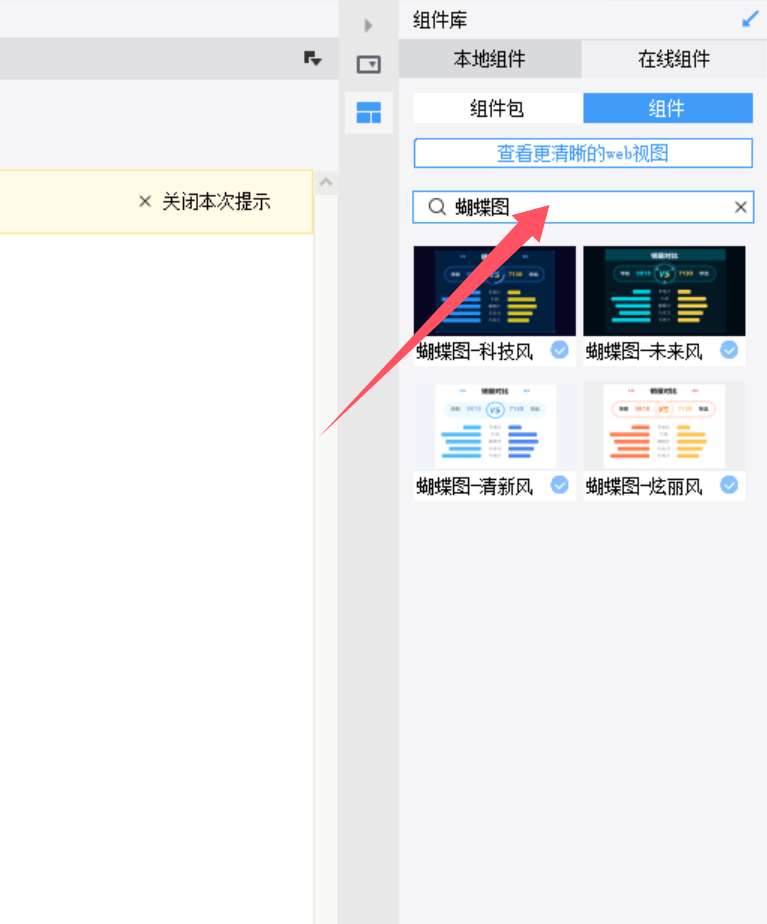The width and height of the screenshot is (767, 924).
Task: Collapse the side panel with the arrow icon
Action: click(x=368, y=25)
